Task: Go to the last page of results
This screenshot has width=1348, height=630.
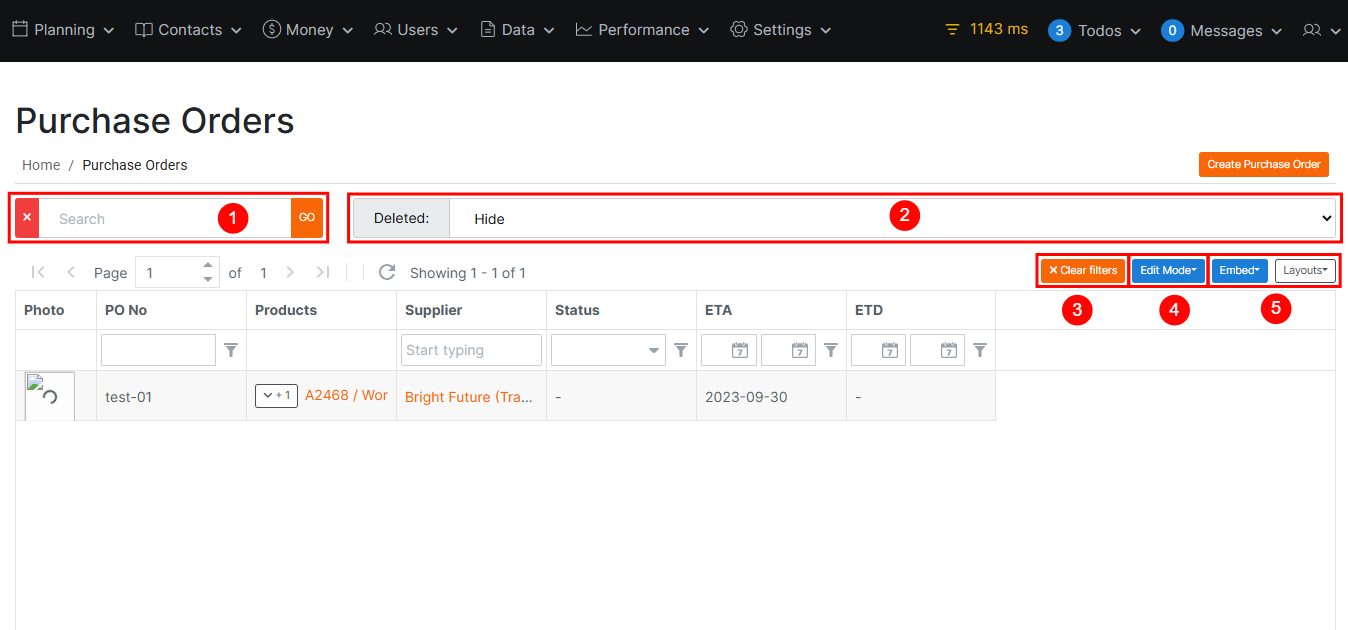Action: [321, 272]
